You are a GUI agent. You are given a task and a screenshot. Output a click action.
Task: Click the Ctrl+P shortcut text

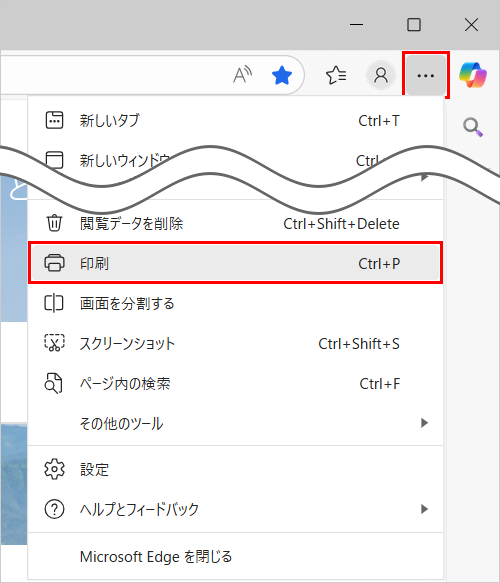pos(379,264)
